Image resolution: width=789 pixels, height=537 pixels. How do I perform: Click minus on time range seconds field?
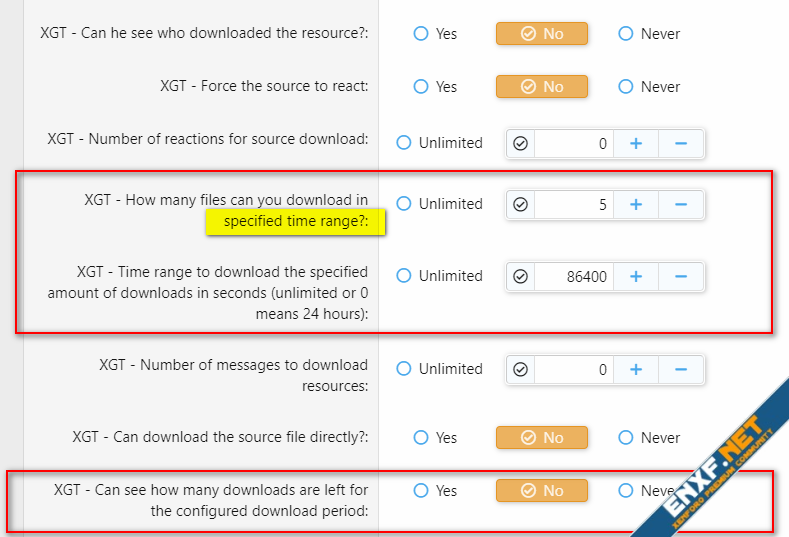(681, 277)
